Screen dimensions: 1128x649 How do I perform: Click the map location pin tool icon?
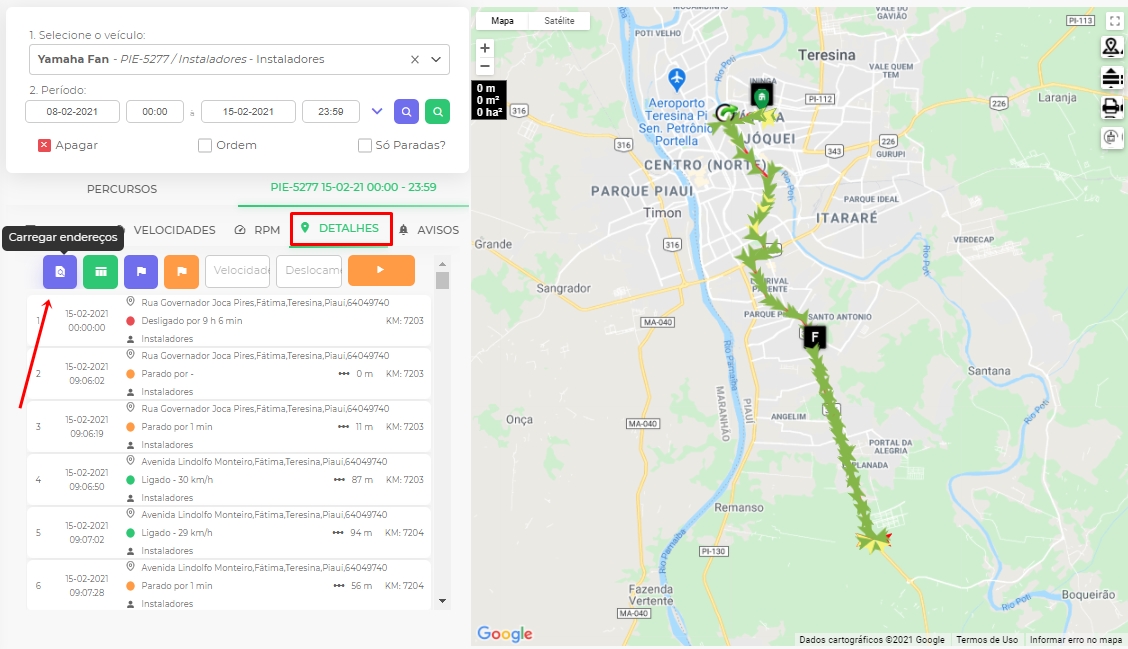point(1112,47)
